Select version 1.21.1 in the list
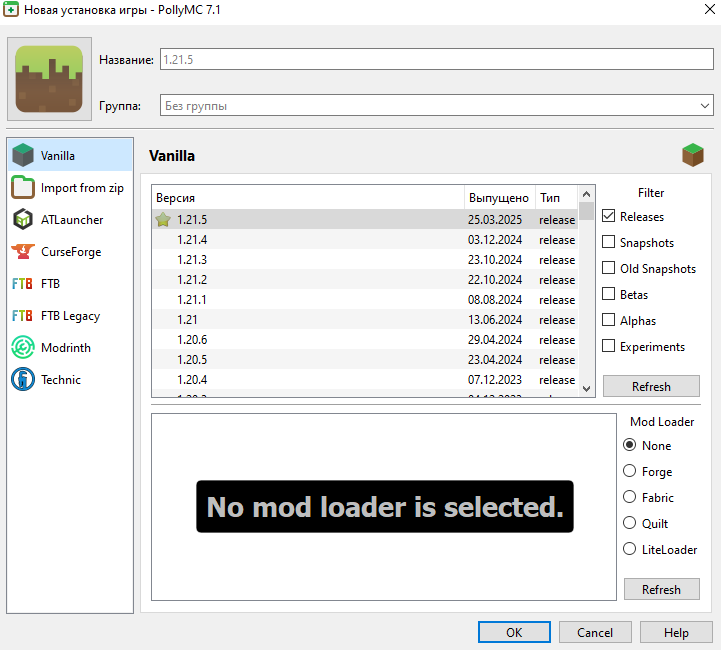 tap(365, 299)
